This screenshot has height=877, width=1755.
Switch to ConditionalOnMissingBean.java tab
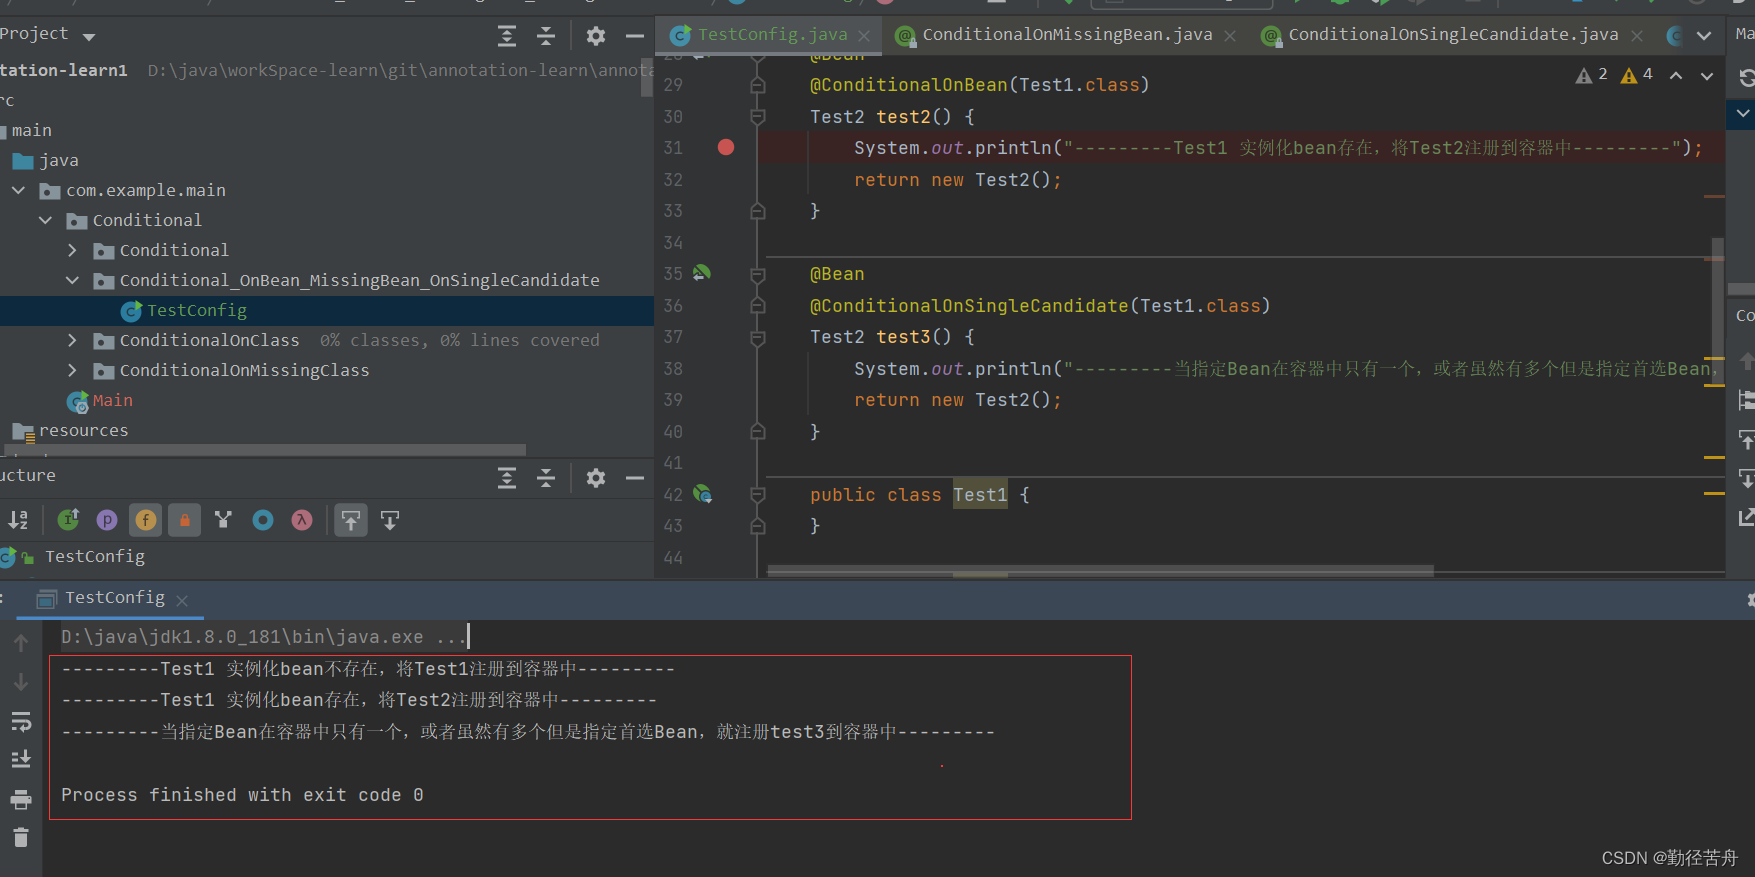tap(1066, 35)
